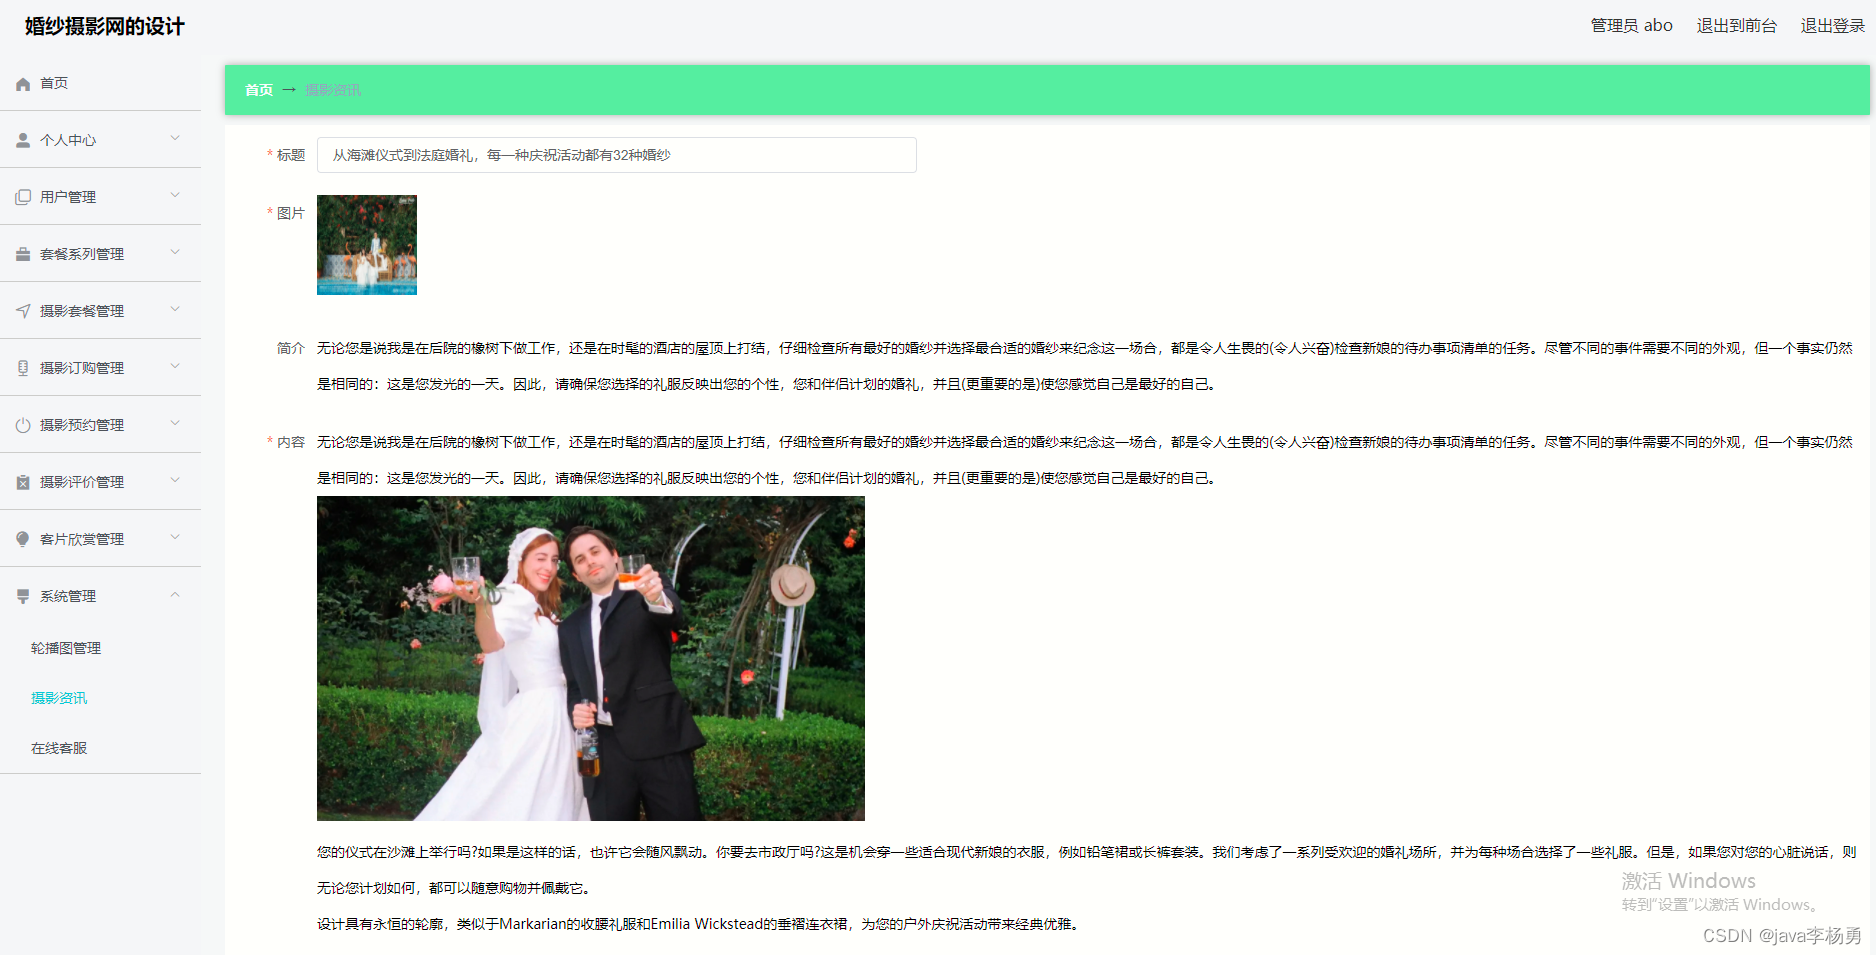Click the 套餐系列管理 briefcase icon
Screen dimensions: 1876x955
coord(23,255)
